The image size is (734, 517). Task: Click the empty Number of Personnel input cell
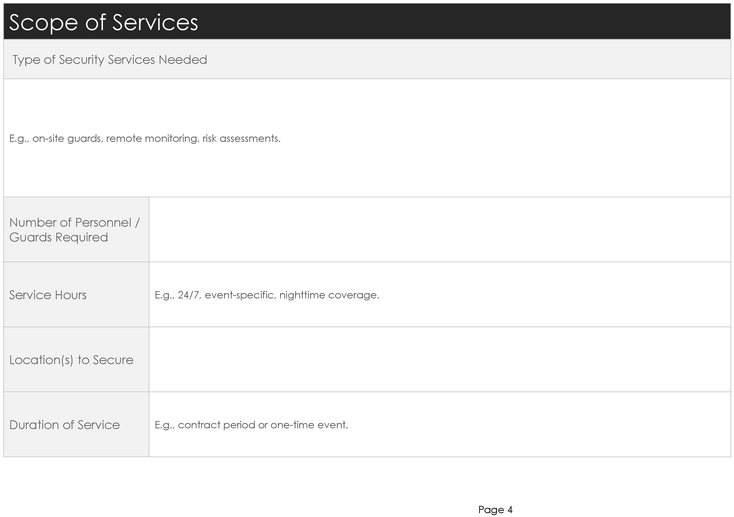pos(439,229)
